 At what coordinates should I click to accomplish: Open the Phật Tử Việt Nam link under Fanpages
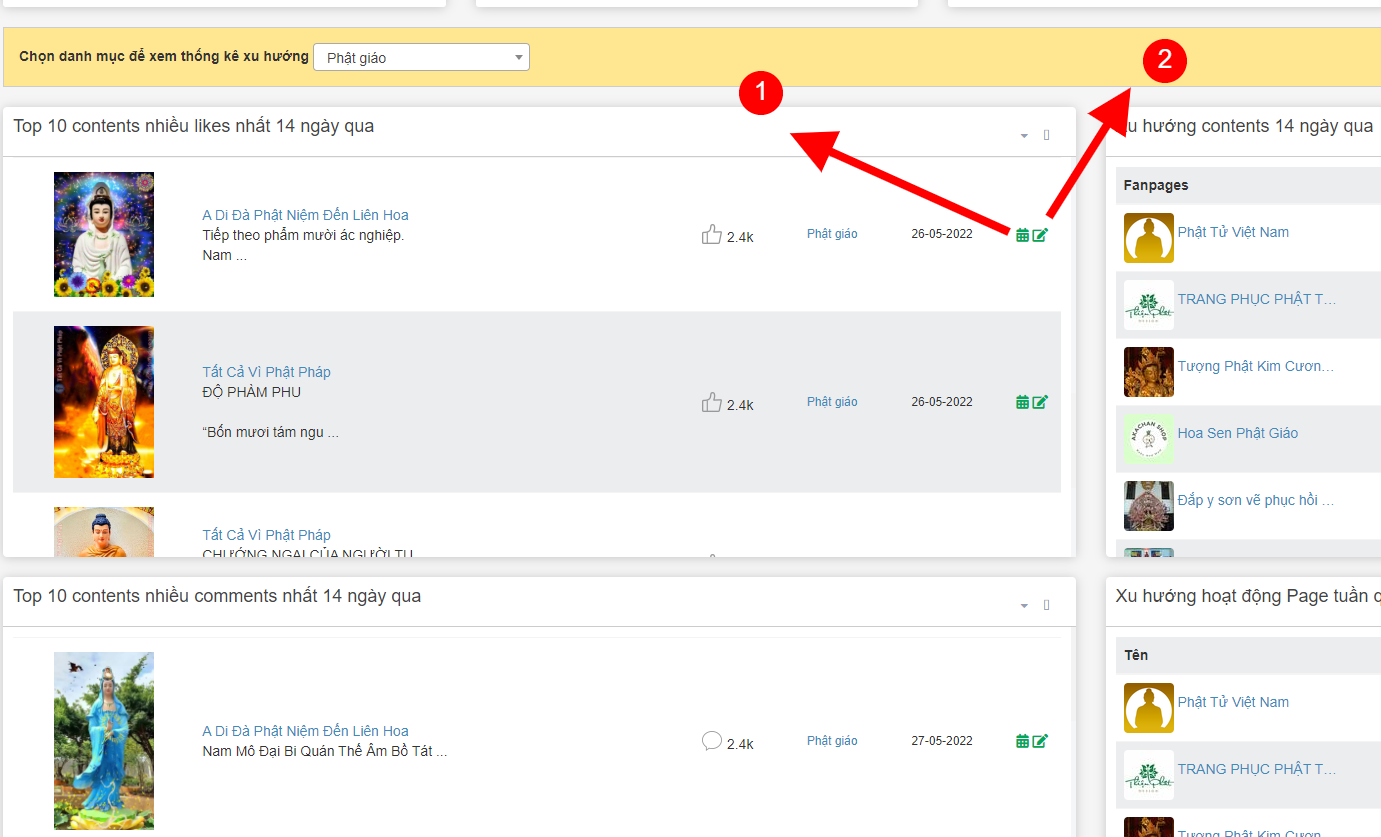(x=1233, y=232)
